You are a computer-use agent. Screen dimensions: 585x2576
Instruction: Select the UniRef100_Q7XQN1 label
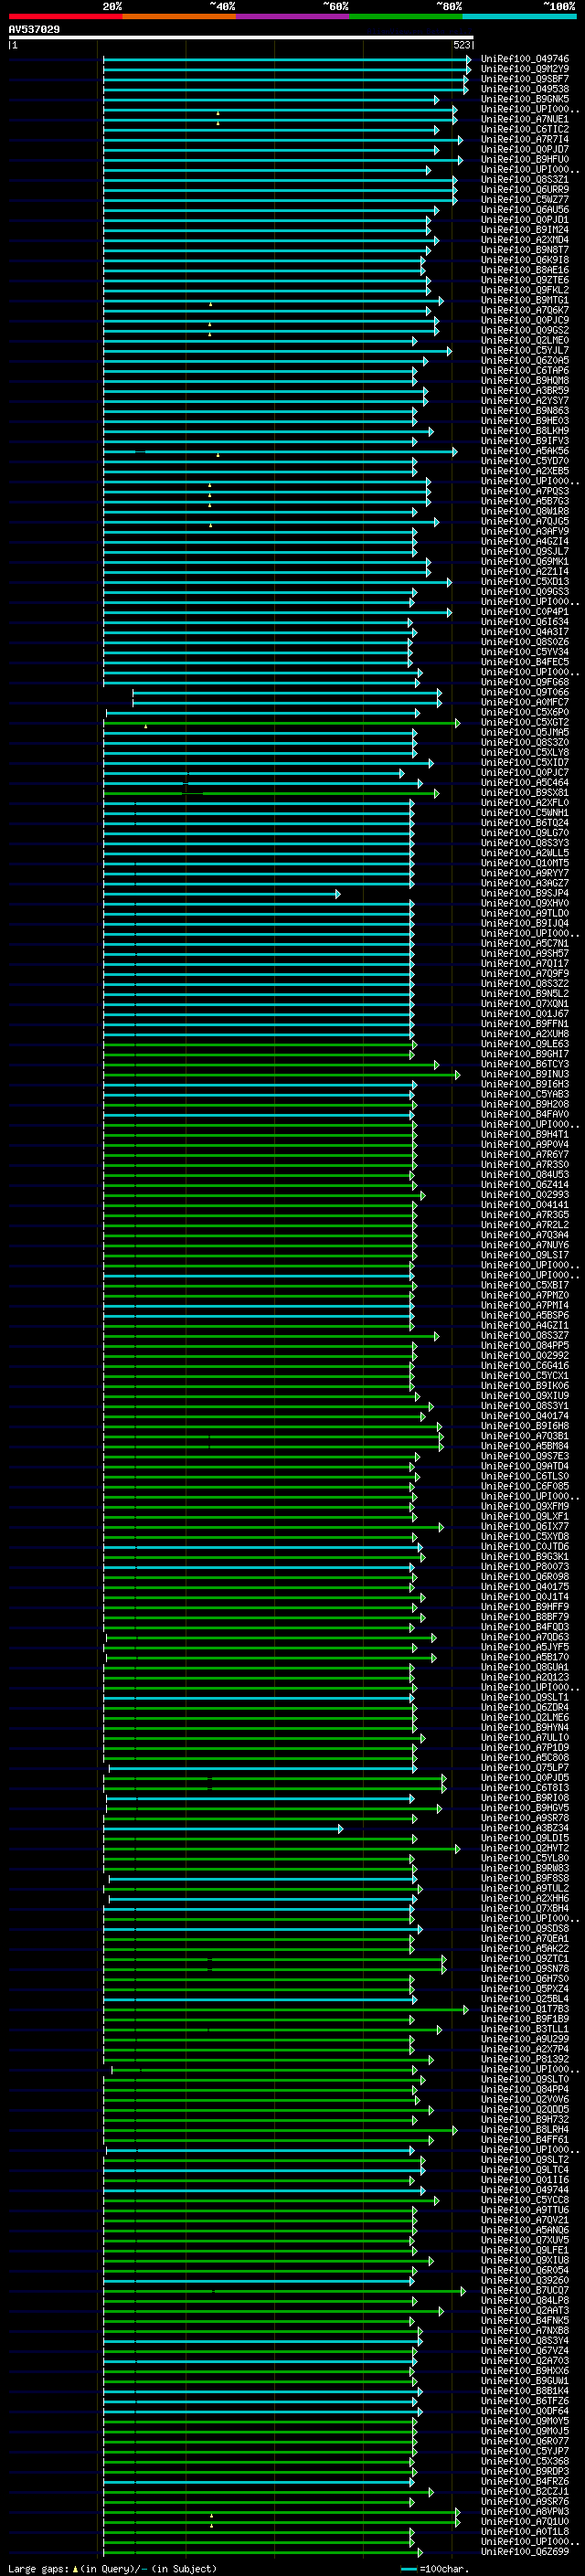pyautogui.click(x=525, y=1003)
